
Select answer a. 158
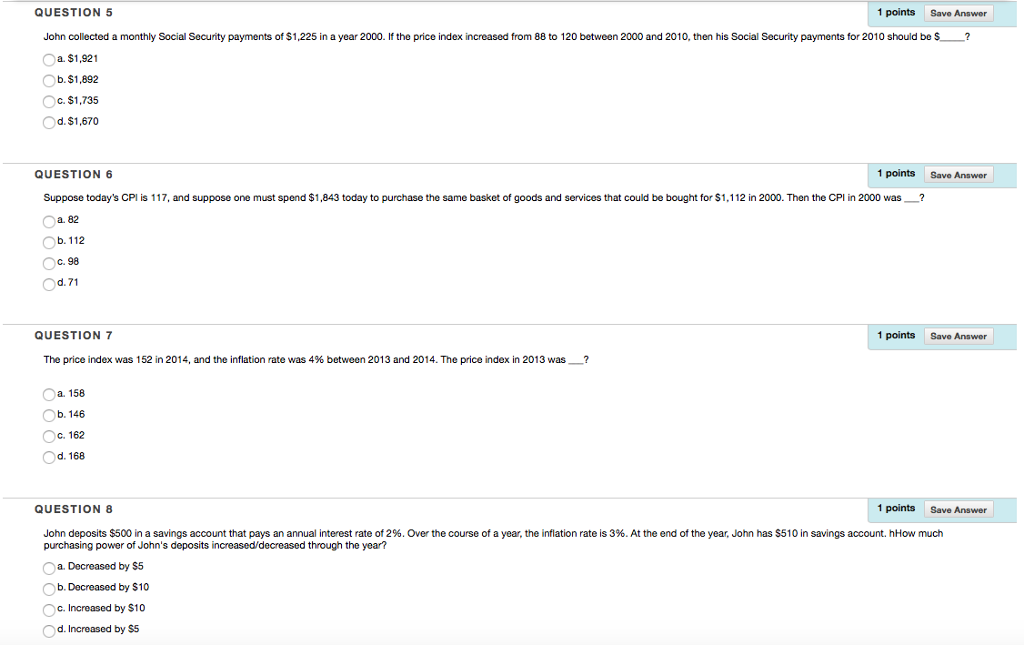coord(48,394)
